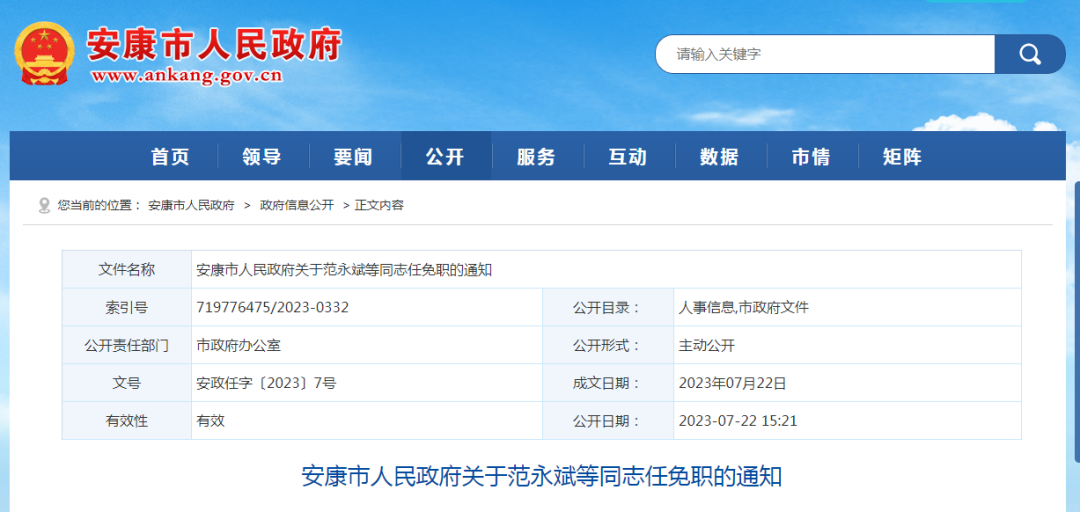Image resolution: width=1080 pixels, height=512 pixels.
Task: Switch to the 互动 section
Action: click(628, 157)
